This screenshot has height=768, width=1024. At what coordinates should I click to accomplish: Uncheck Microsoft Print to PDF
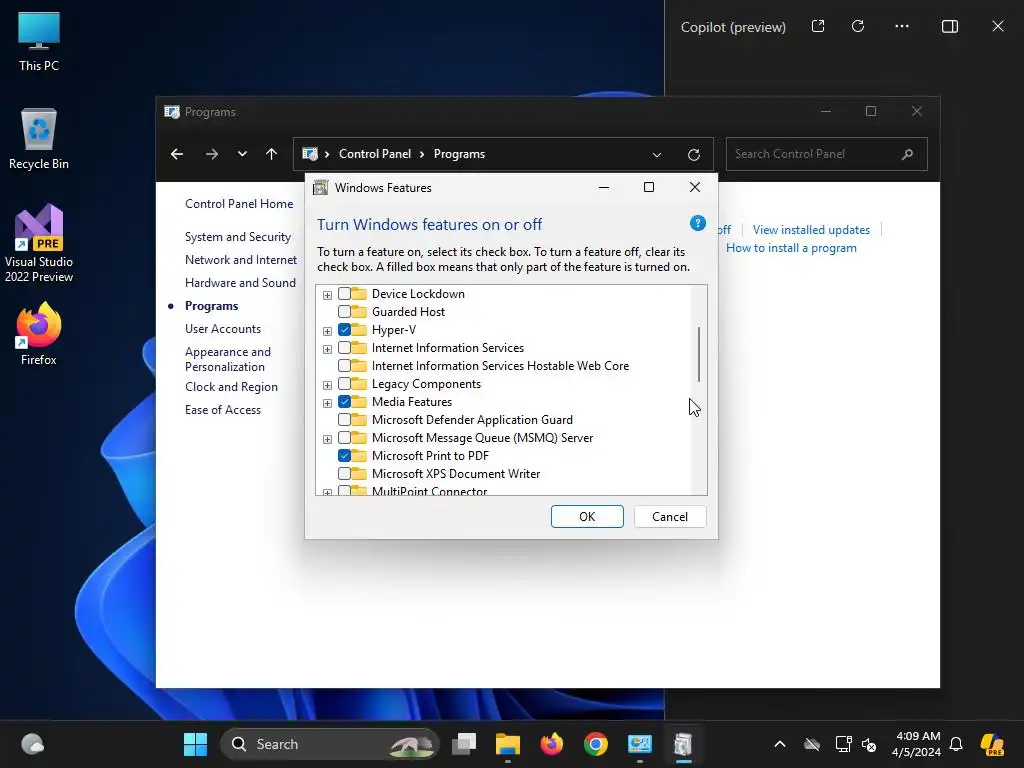coord(344,455)
